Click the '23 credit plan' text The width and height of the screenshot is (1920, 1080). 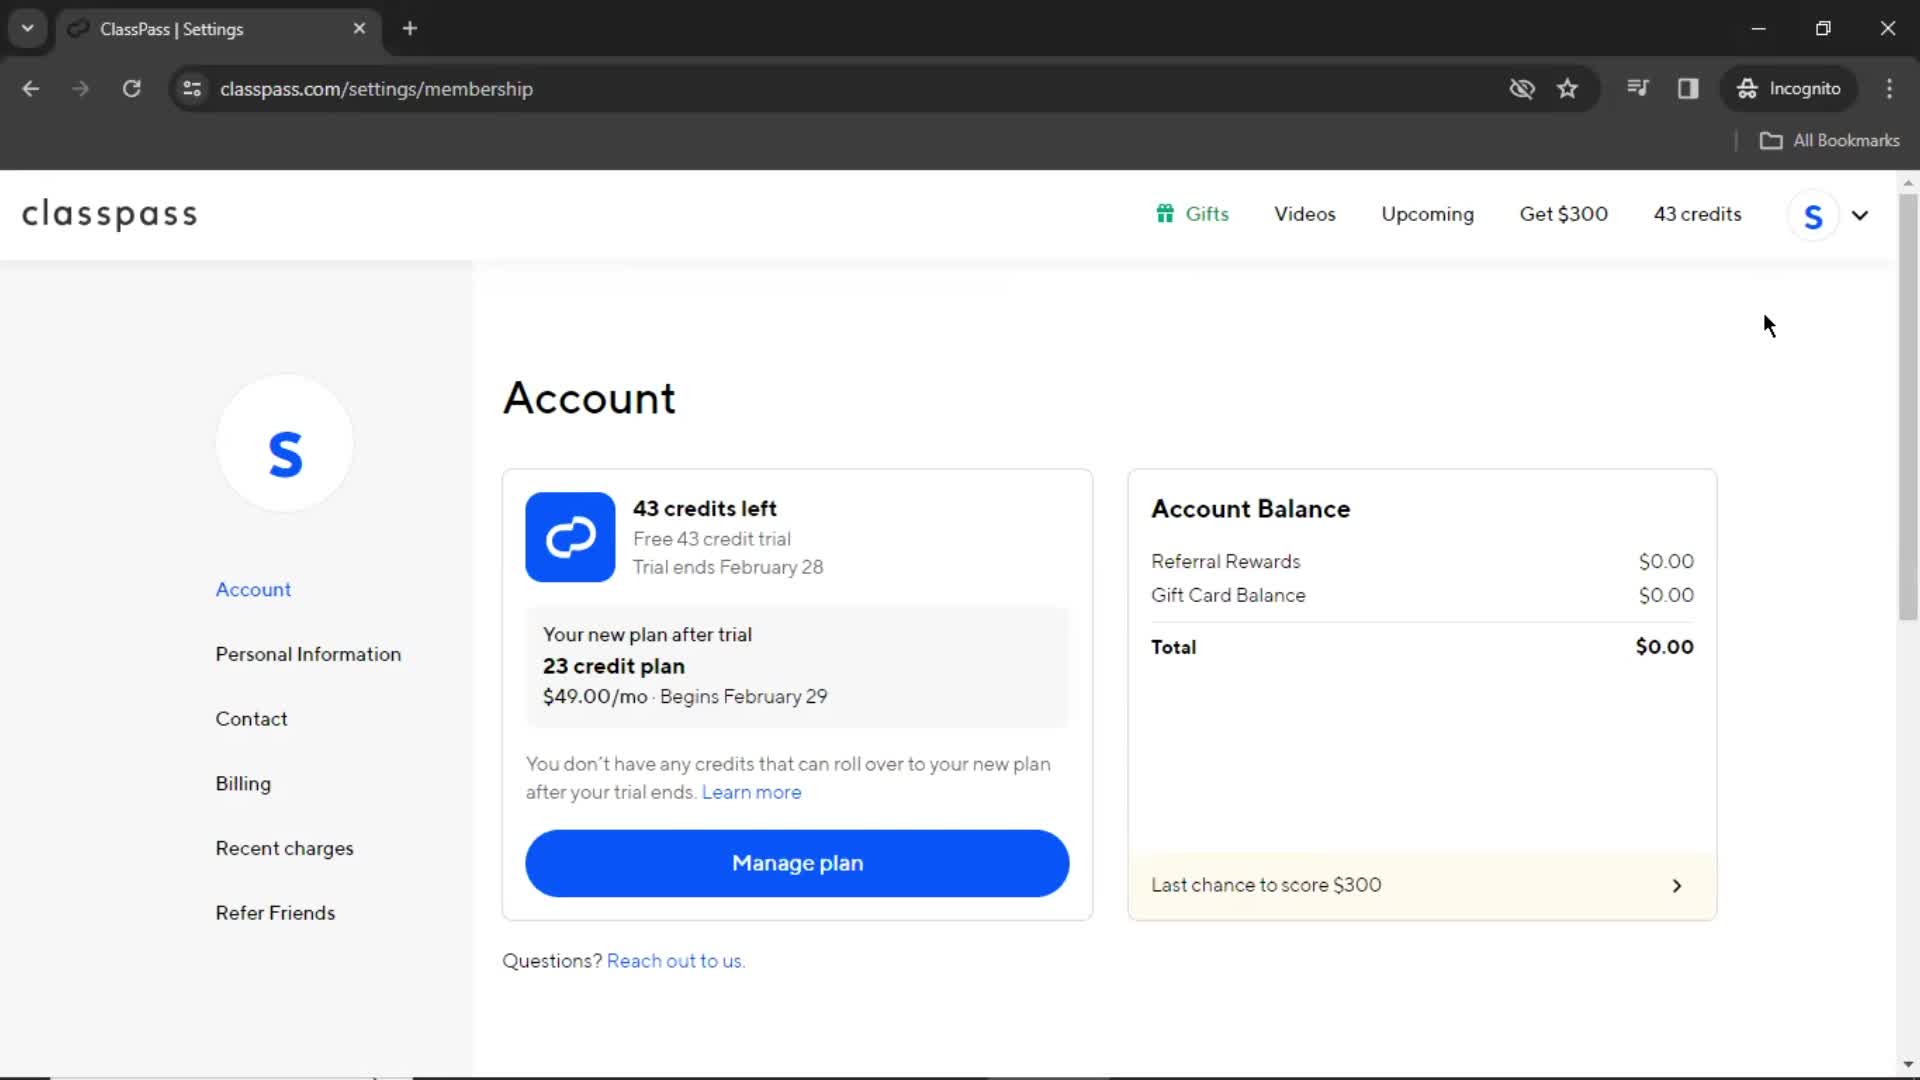pyautogui.click(x=614, y=666)
